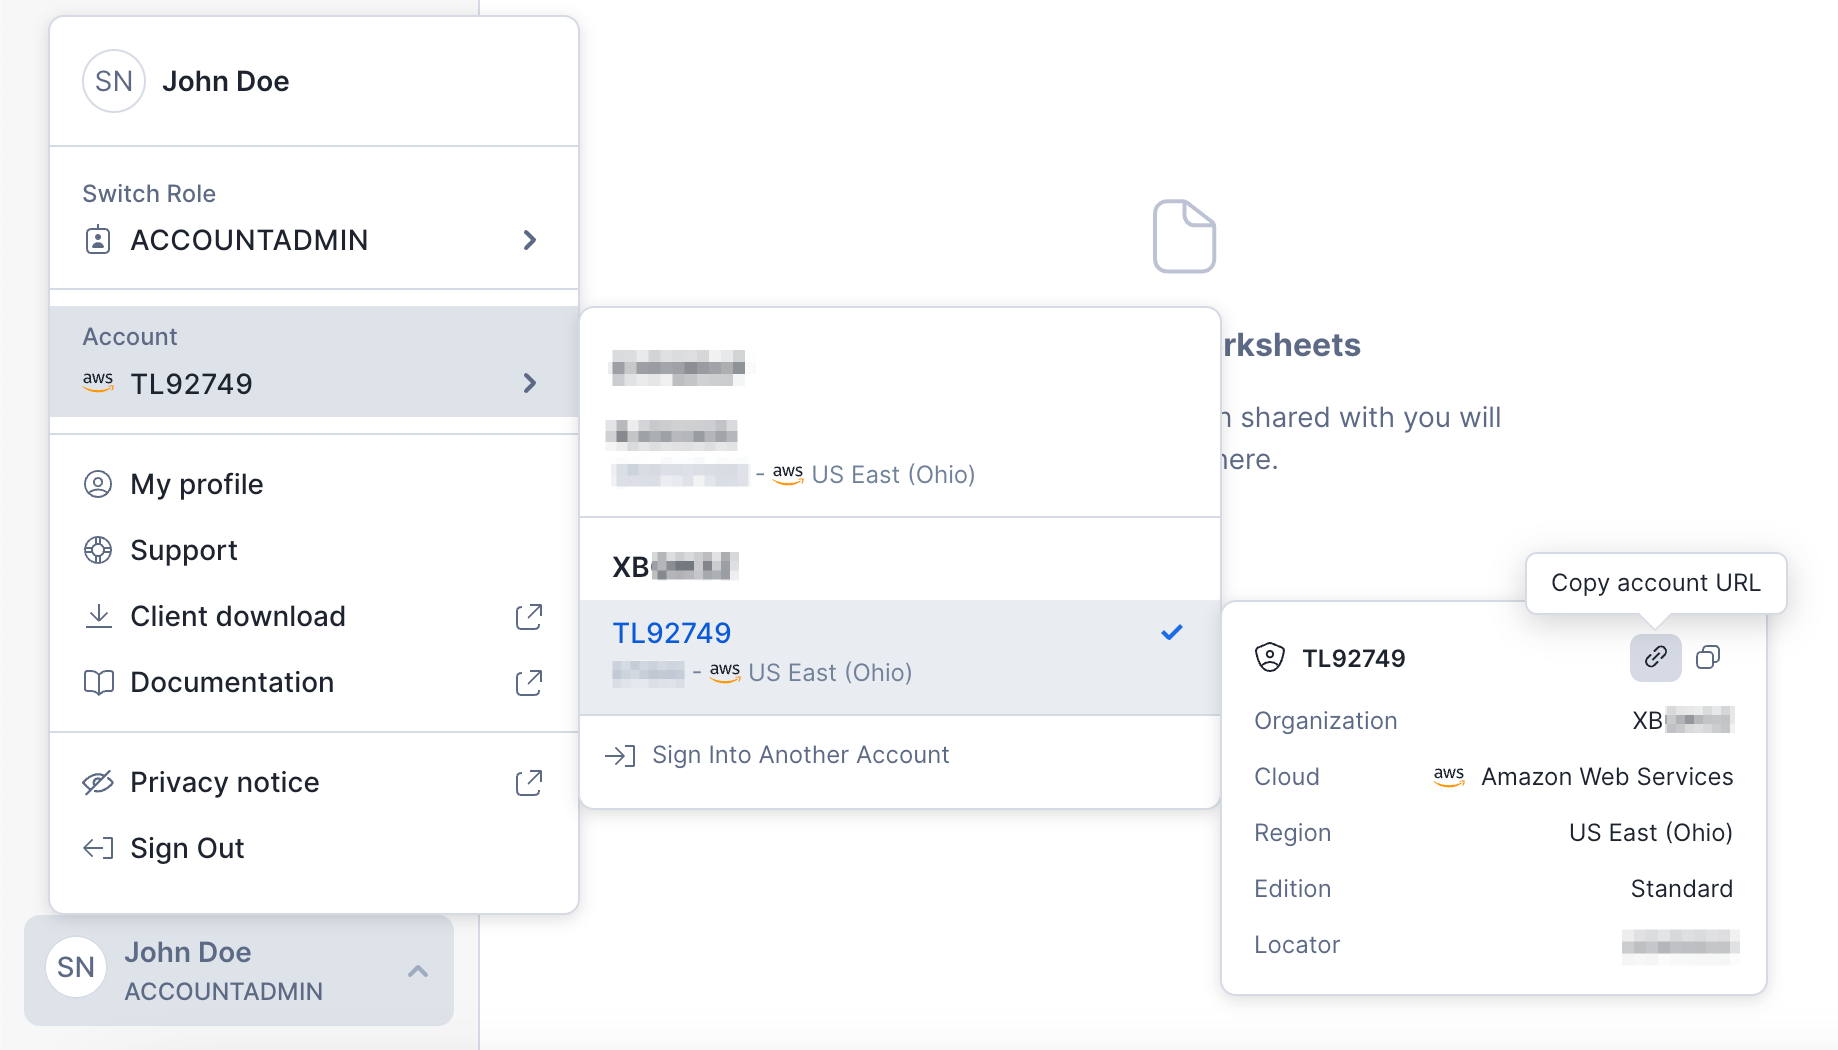Click the US East (Ohio) region value in details card
Image resolution: width=1838 pixels, height=1050 pixels.
1651,833
